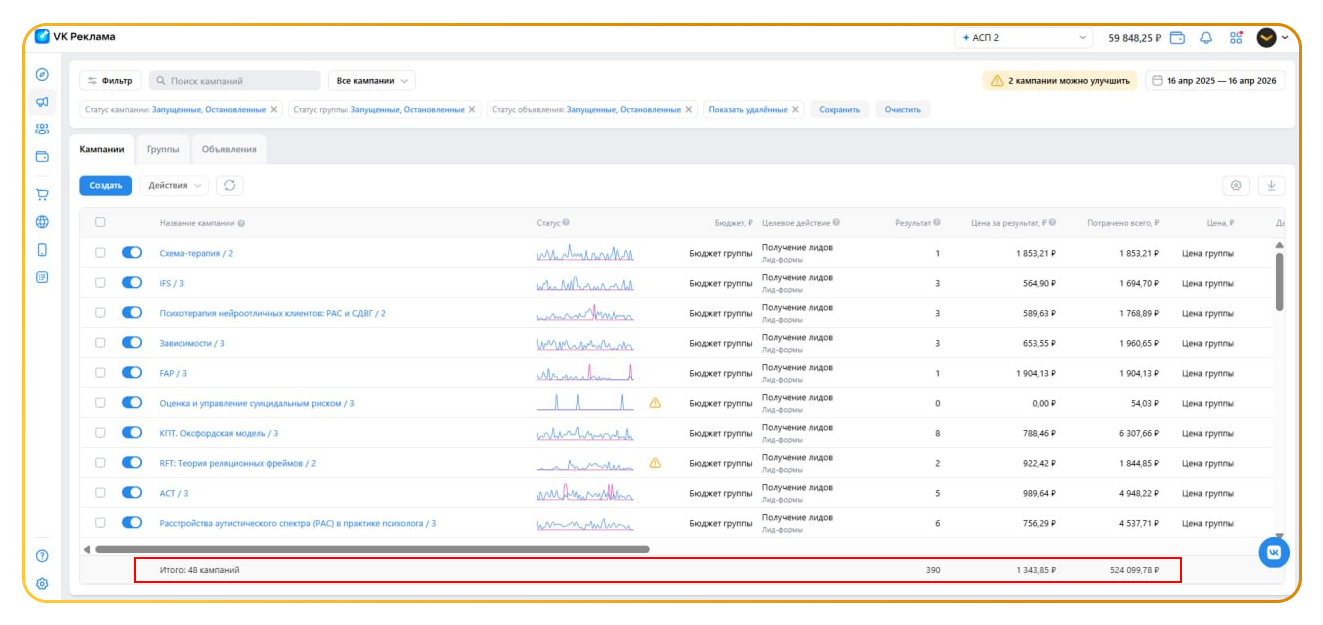This screenshot has height=625, width=1323.
Task: Open campaign link Зависимости / 3
Action: click(192, 343)
